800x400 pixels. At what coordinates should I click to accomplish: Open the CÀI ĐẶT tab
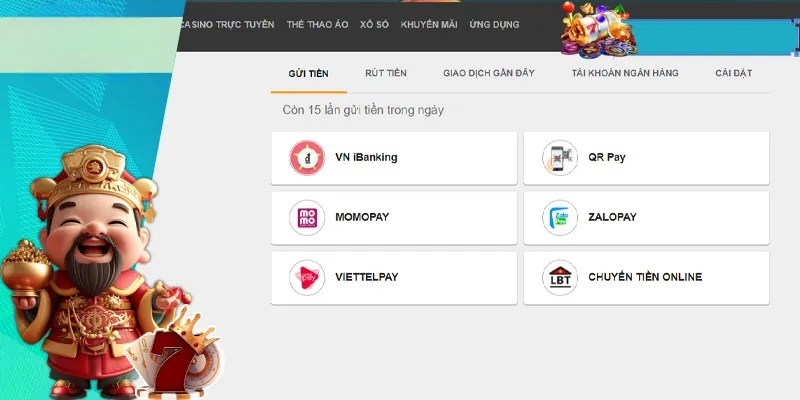point(734,73)
